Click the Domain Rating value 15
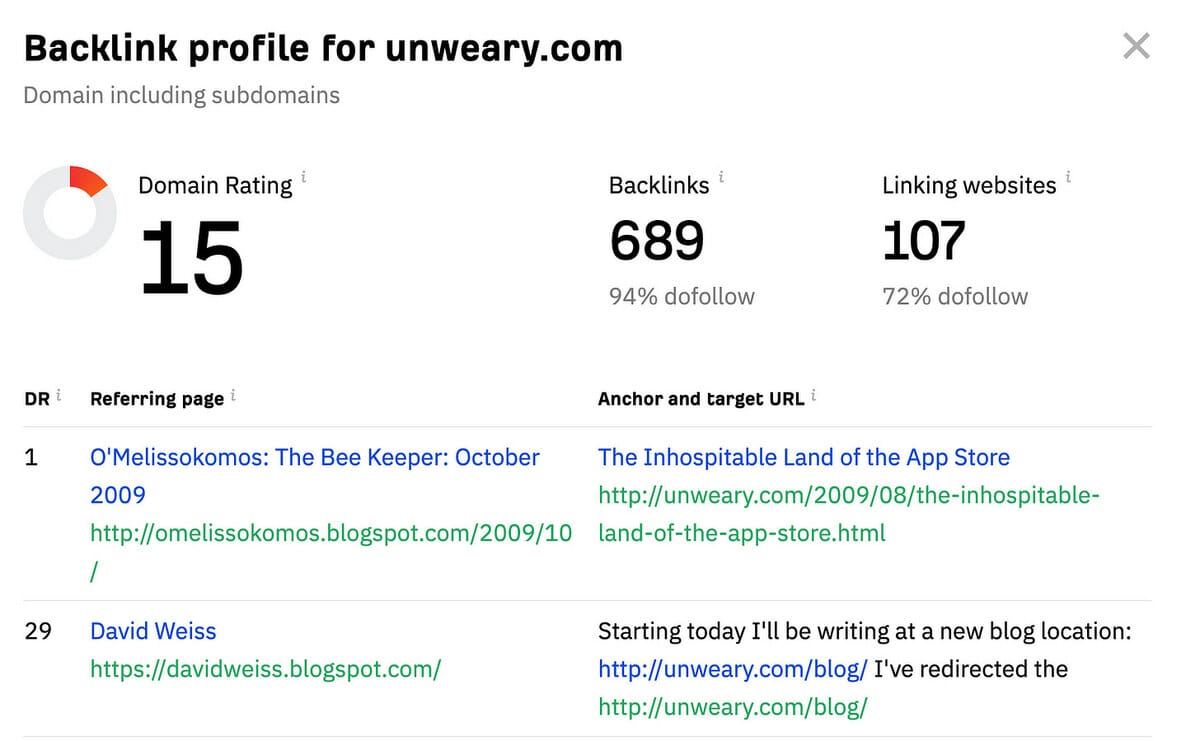 [191, 257]
